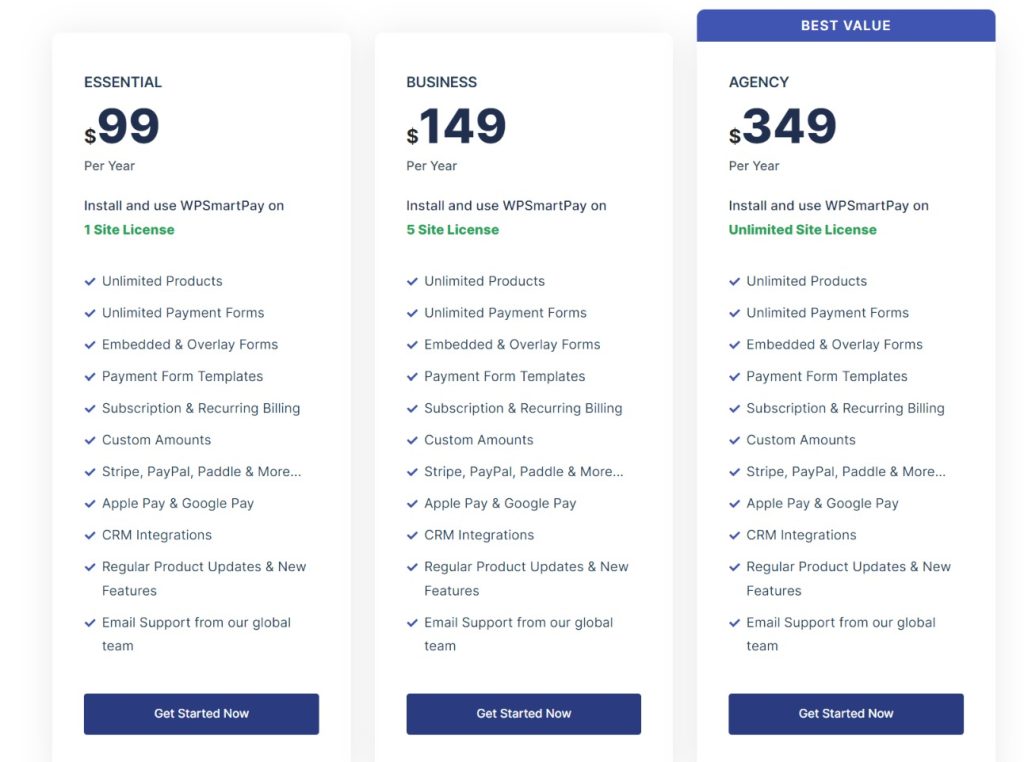The image size is (1024, 762).
Task: Click checkmark beside Agency's CRM Integrations
Action: coord(735,535)
